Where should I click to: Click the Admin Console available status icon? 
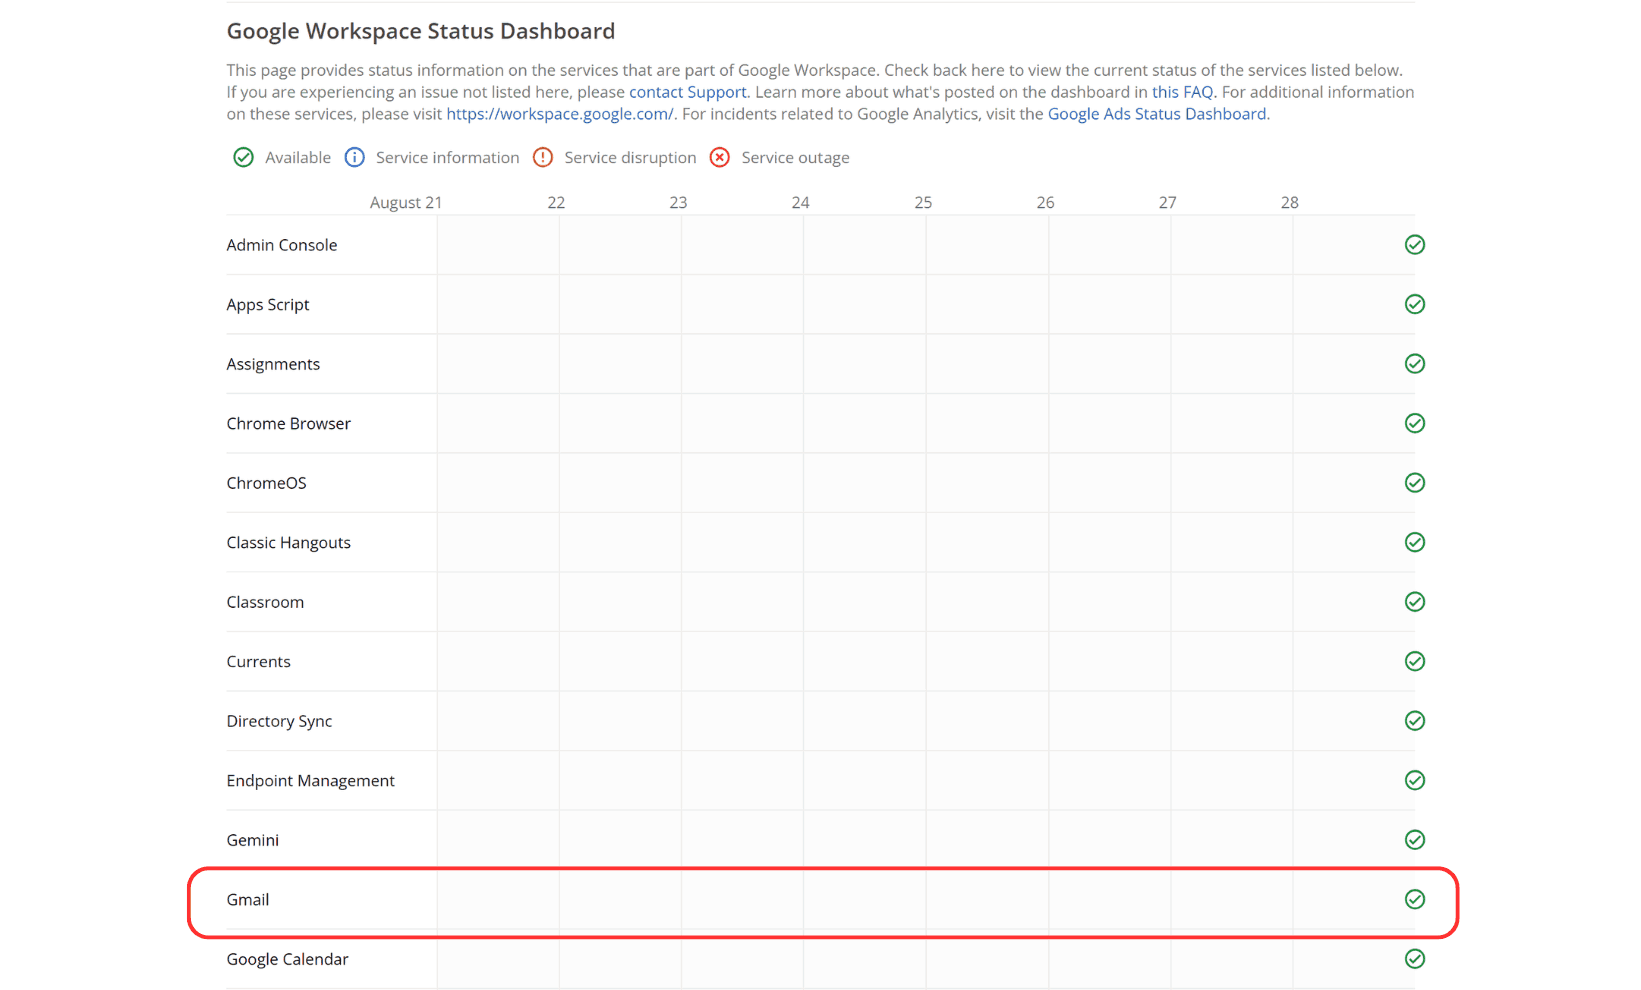1414,245
